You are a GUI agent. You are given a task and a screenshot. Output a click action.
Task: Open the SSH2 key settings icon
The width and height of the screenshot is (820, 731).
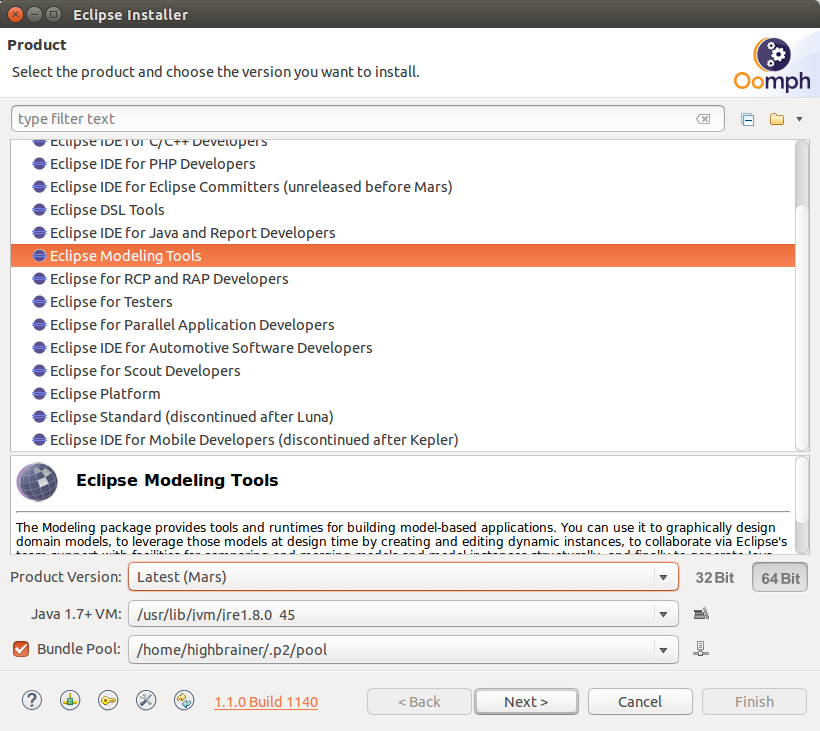point(108,701)
